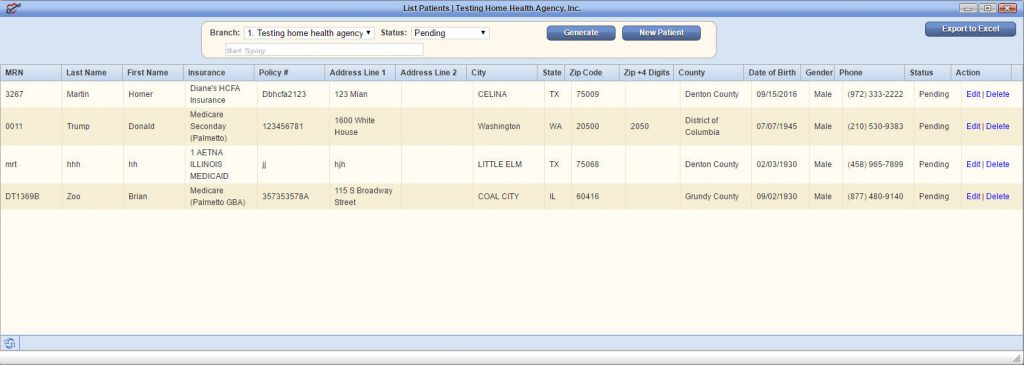Delete patient Homer Martin
1024x365 pixels.
pyautogui.click(x=997, y=94)
